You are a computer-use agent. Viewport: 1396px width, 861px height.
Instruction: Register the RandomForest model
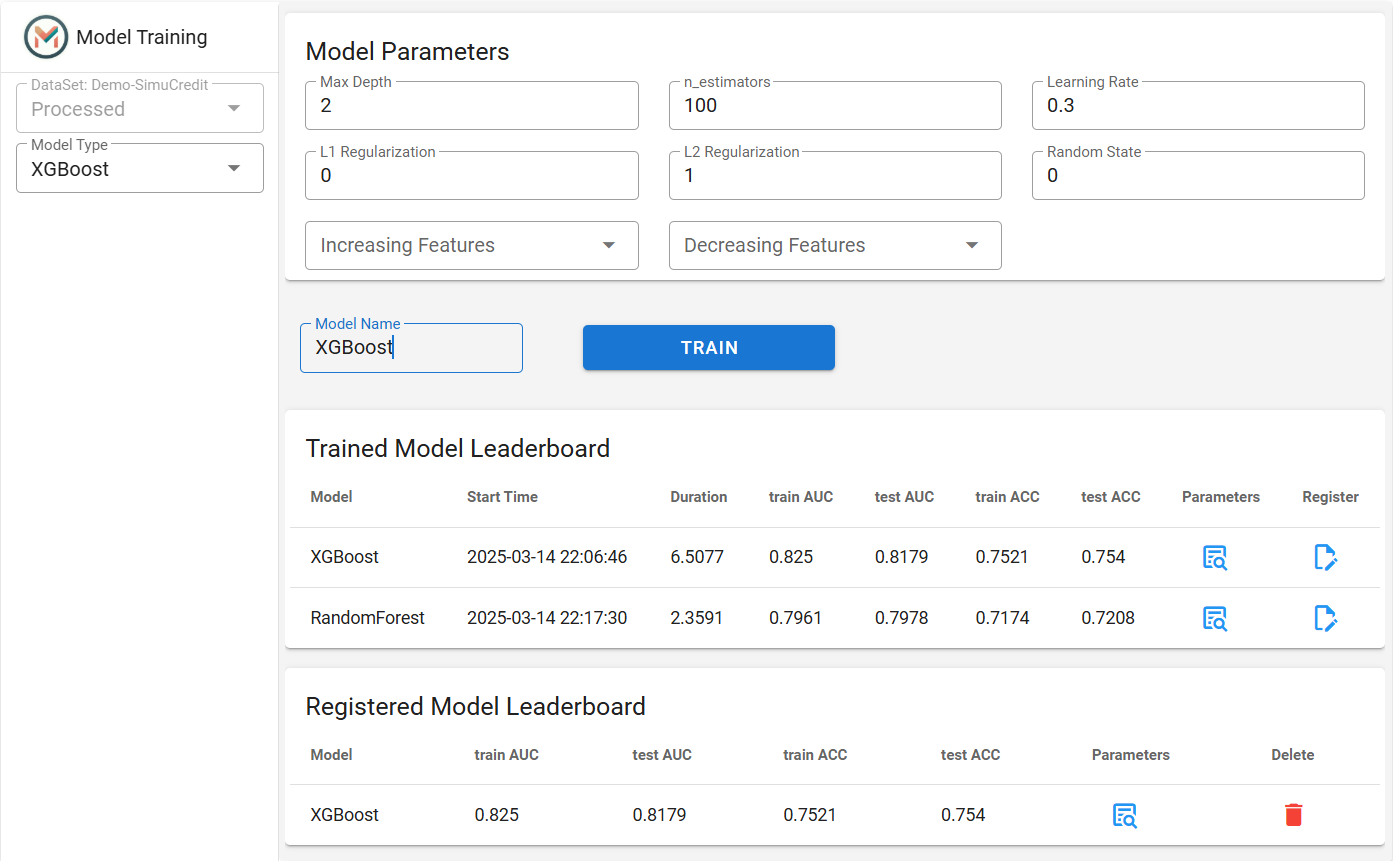[1325, 619]
